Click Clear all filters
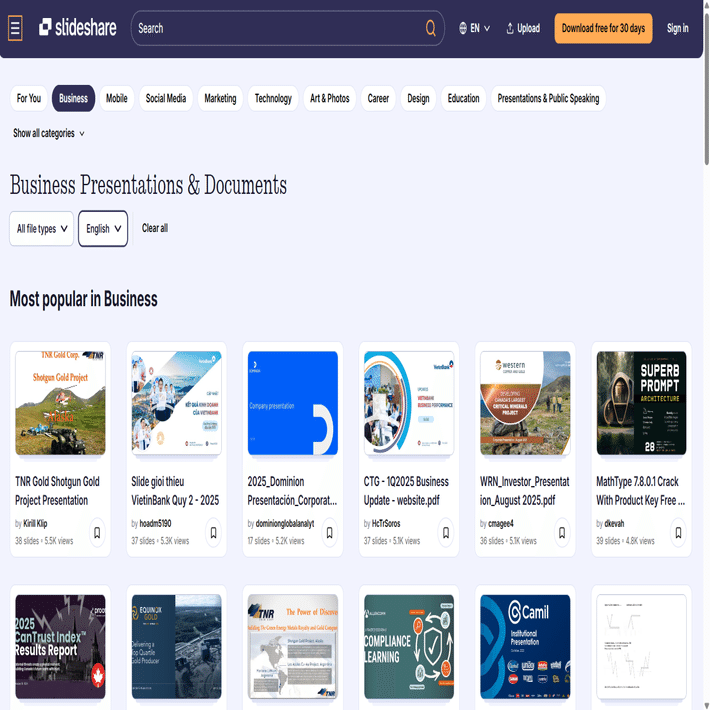Screen dimensions: 710x710 155,228
